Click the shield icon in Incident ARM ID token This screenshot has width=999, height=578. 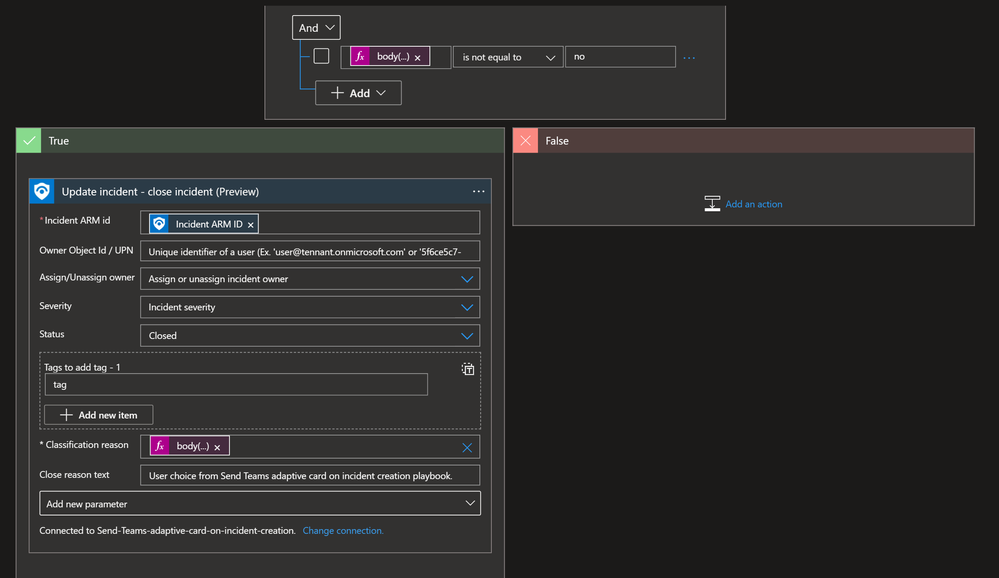[x=159, y=224]
